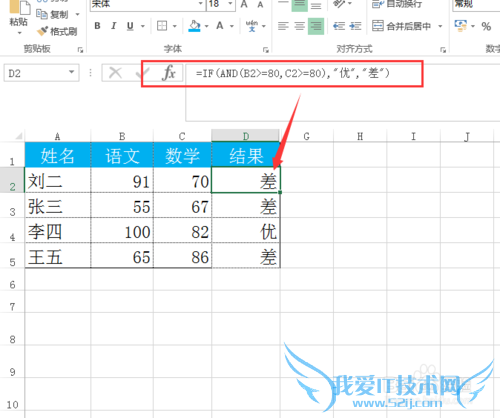The image size is (500, 418).
Task: Click the increase indent icon
Action: (x=355, y=26)
